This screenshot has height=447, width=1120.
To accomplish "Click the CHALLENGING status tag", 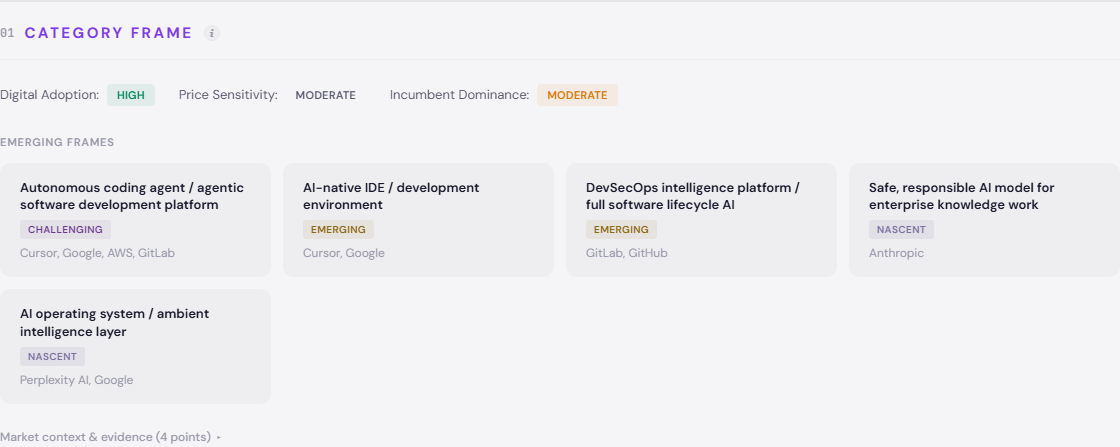I will pyautogui.click(x=65, y=230).
